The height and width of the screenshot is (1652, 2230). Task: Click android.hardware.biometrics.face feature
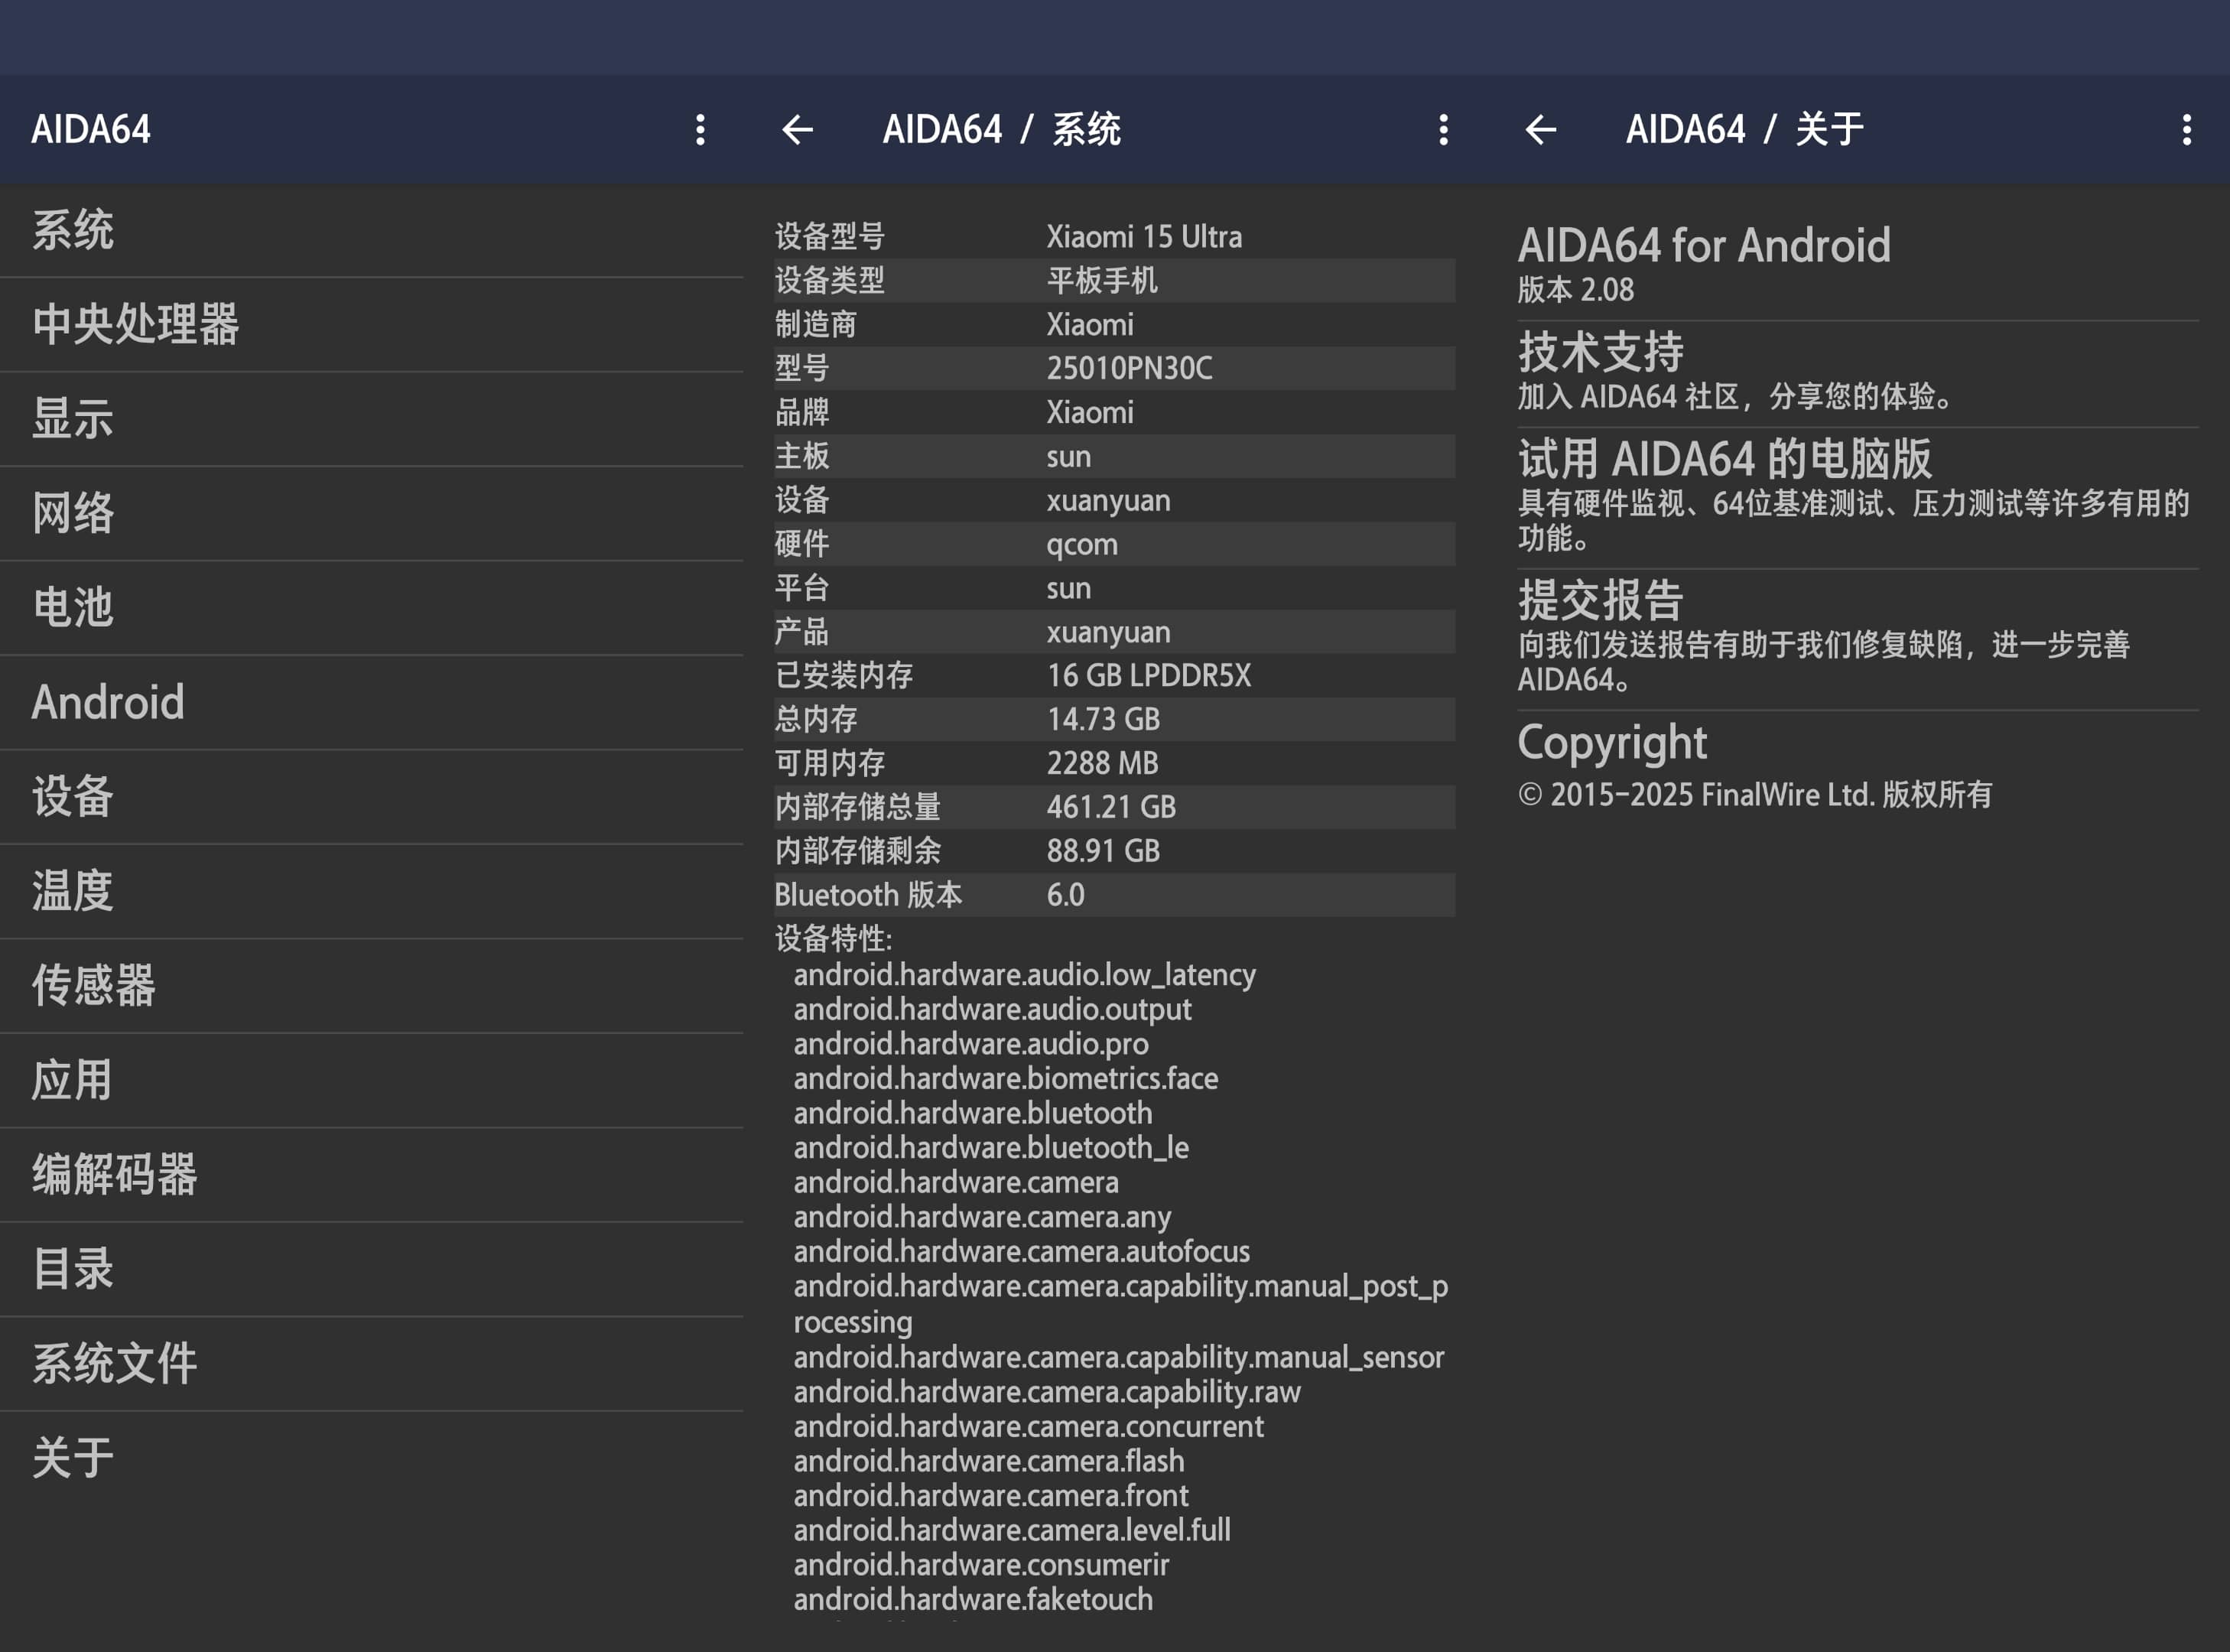click(x=1005, y=1079)
